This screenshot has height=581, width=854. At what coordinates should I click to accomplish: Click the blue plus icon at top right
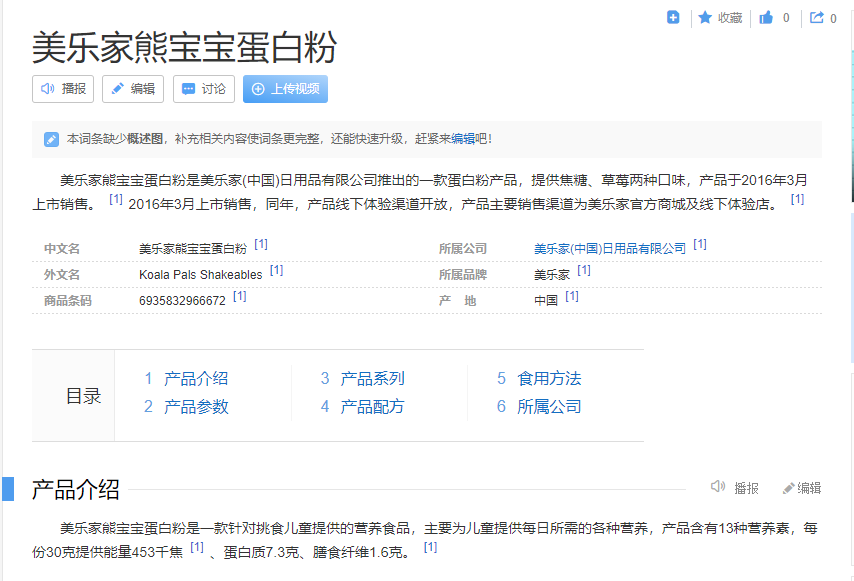pyautogui.click(x=673, y=17)
